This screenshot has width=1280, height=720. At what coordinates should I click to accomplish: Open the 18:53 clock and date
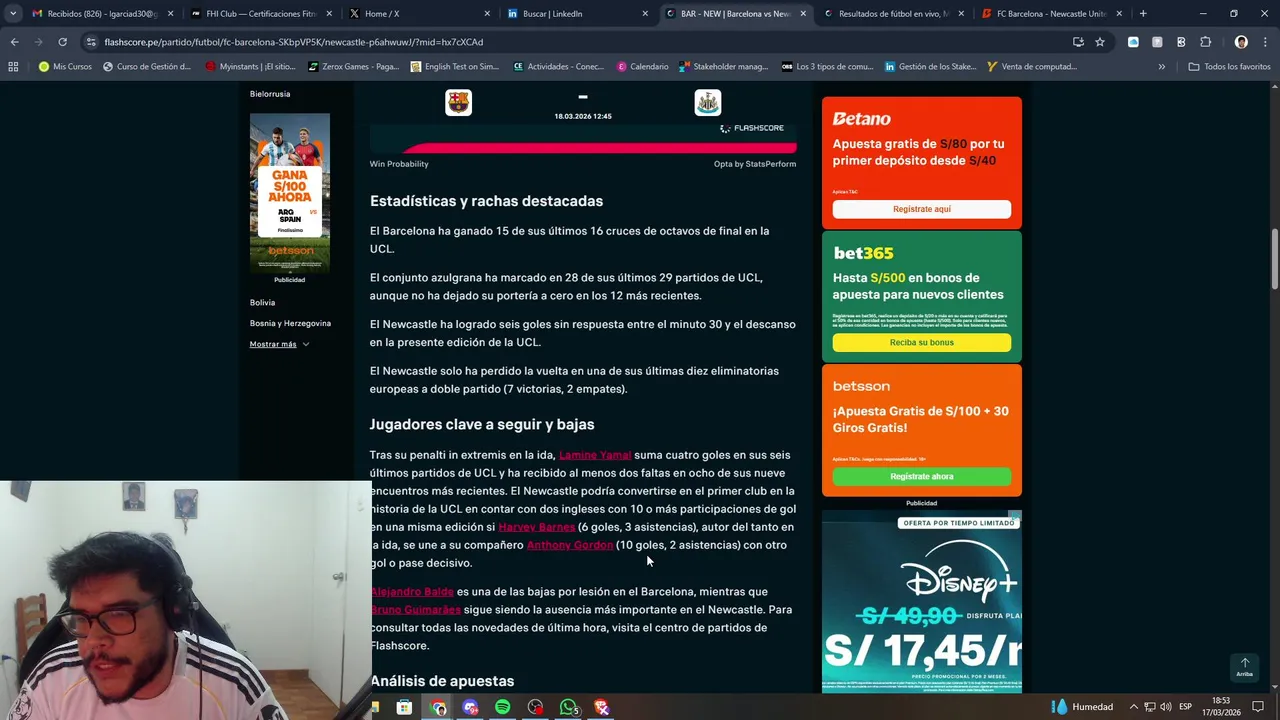tap(1221, 707)
